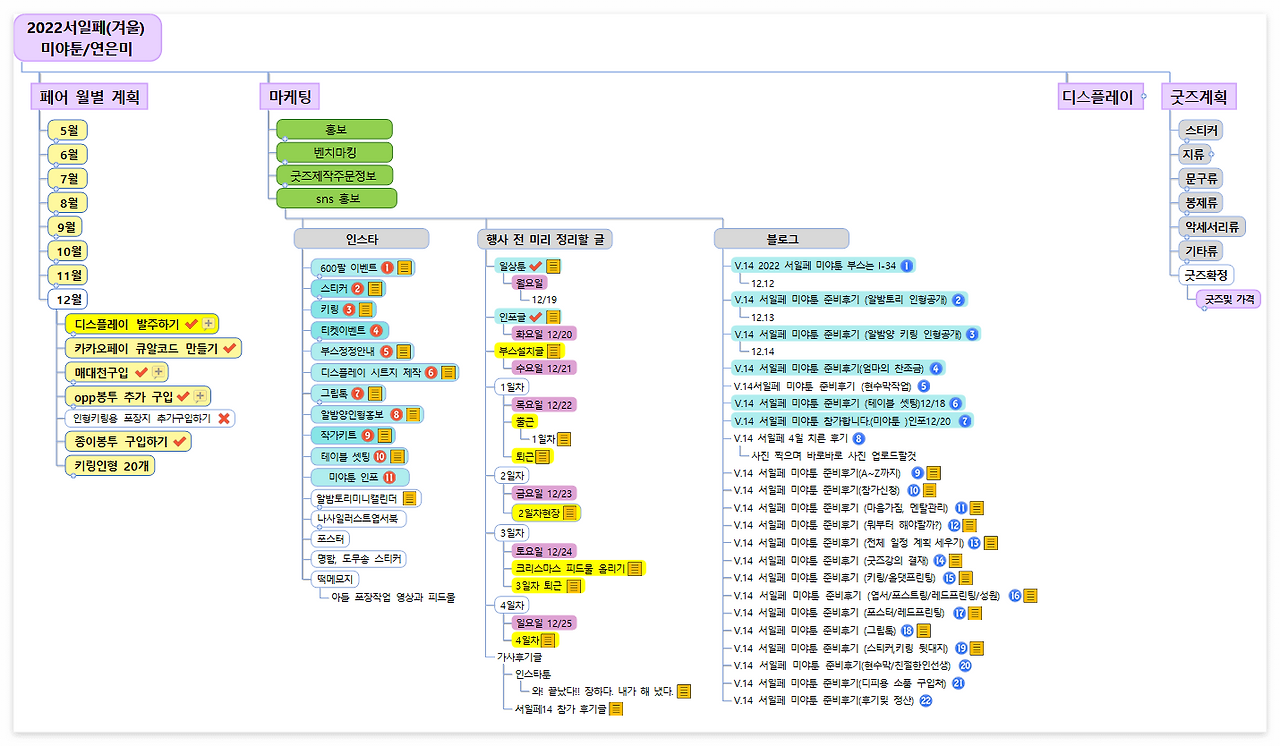
Task: Toggle the checkmark on 디스플레이 발주하기
Action: tap(192, 324)
